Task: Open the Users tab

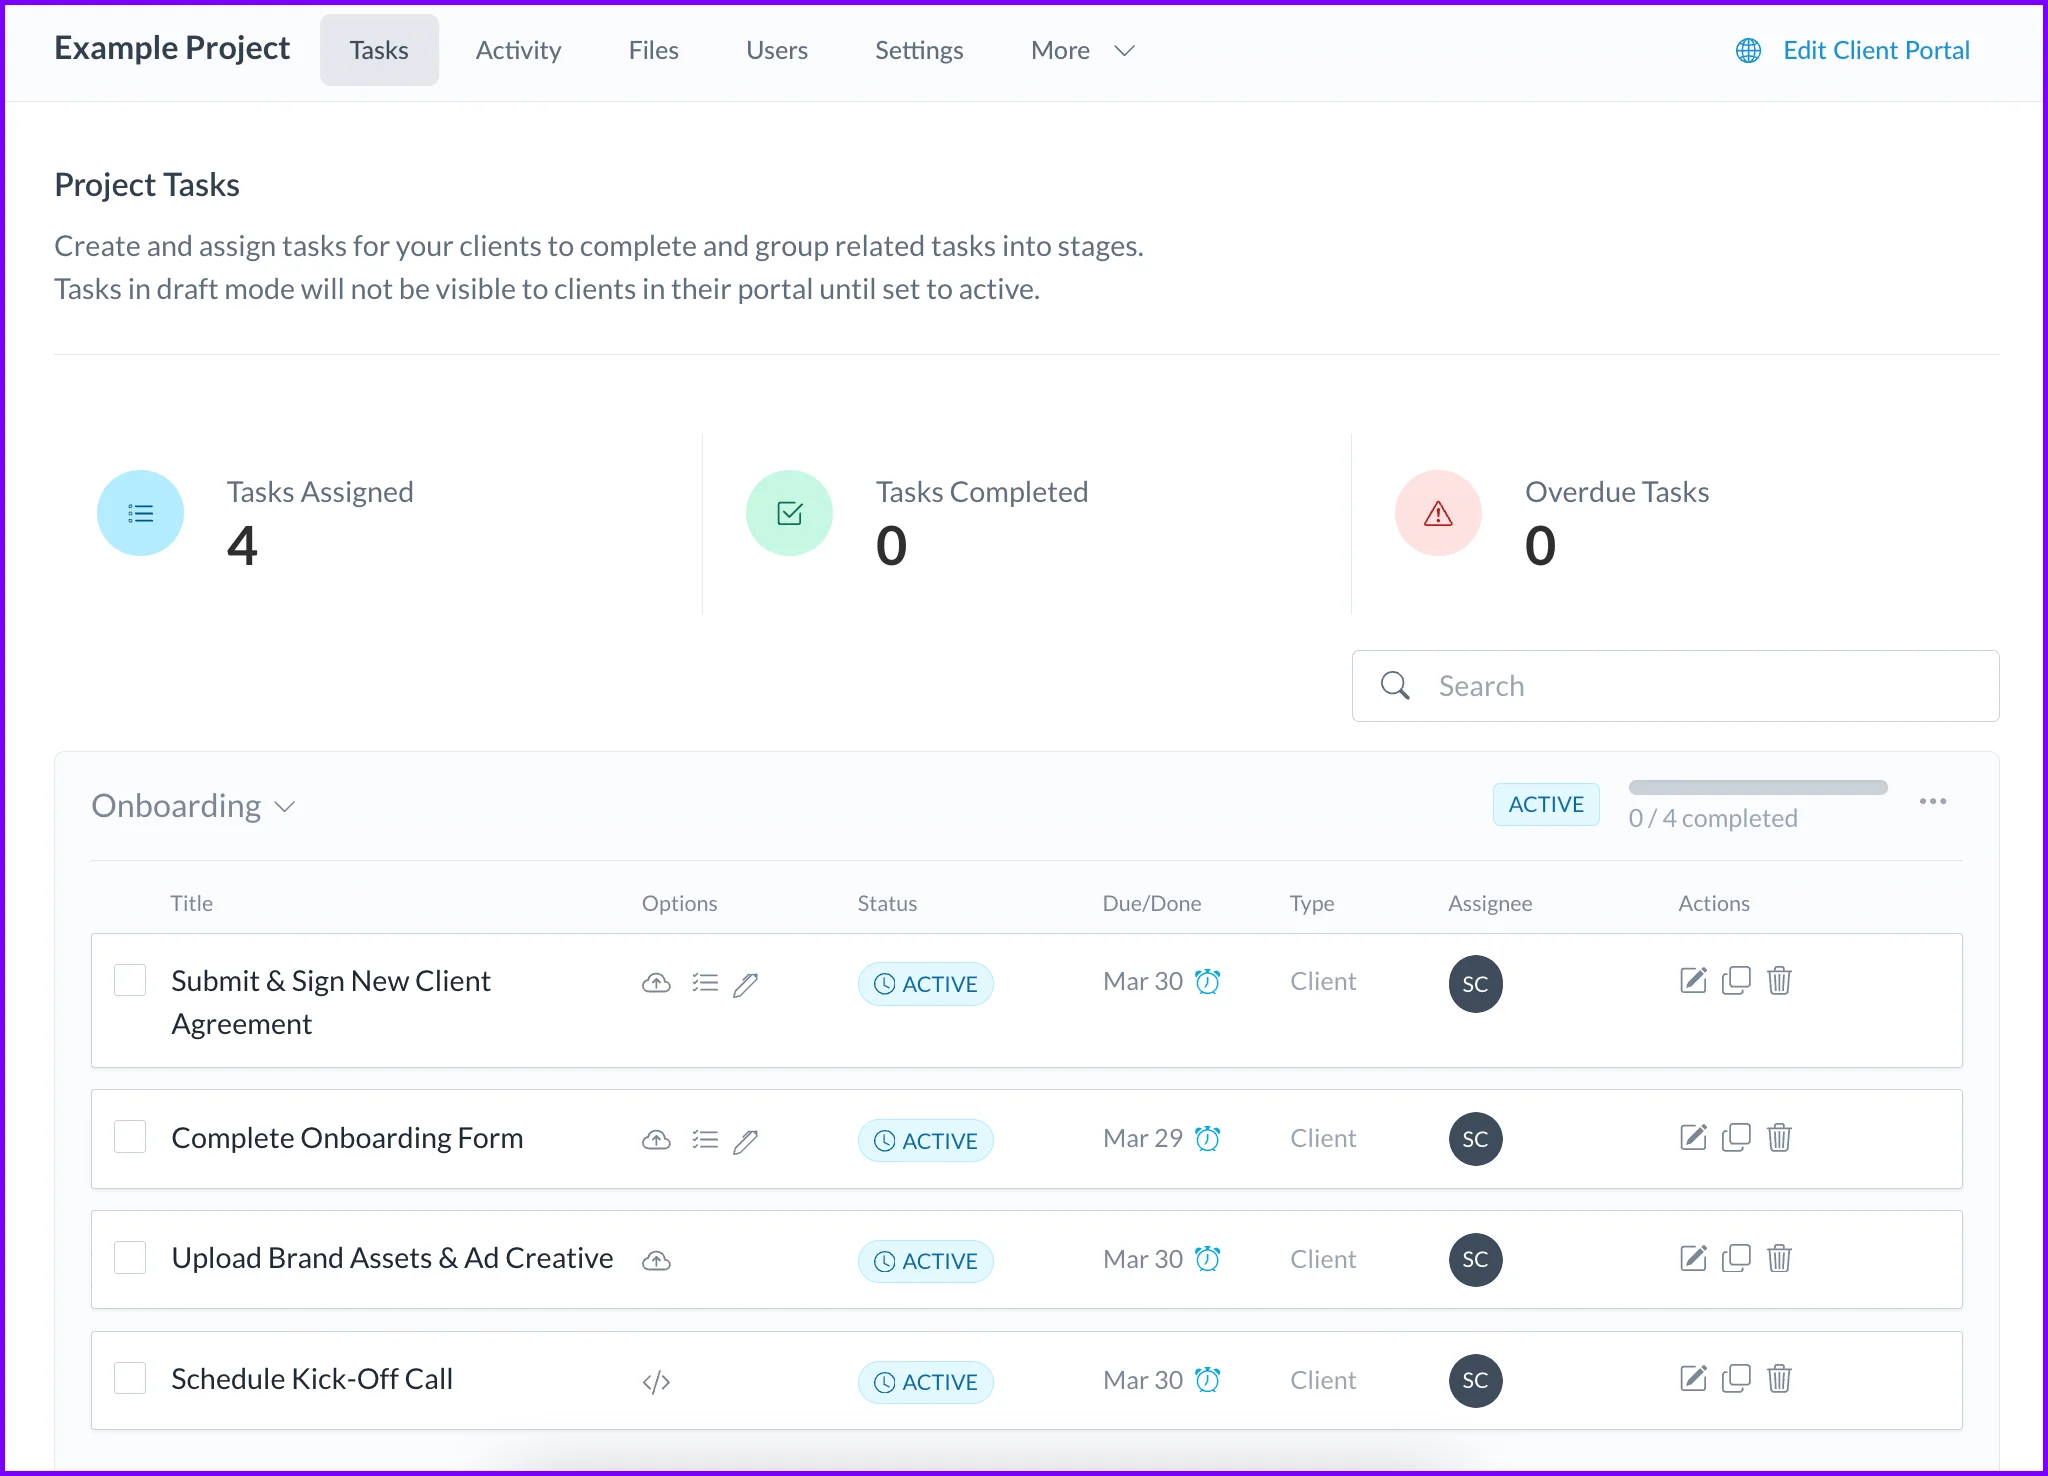Action: (777, 50)
